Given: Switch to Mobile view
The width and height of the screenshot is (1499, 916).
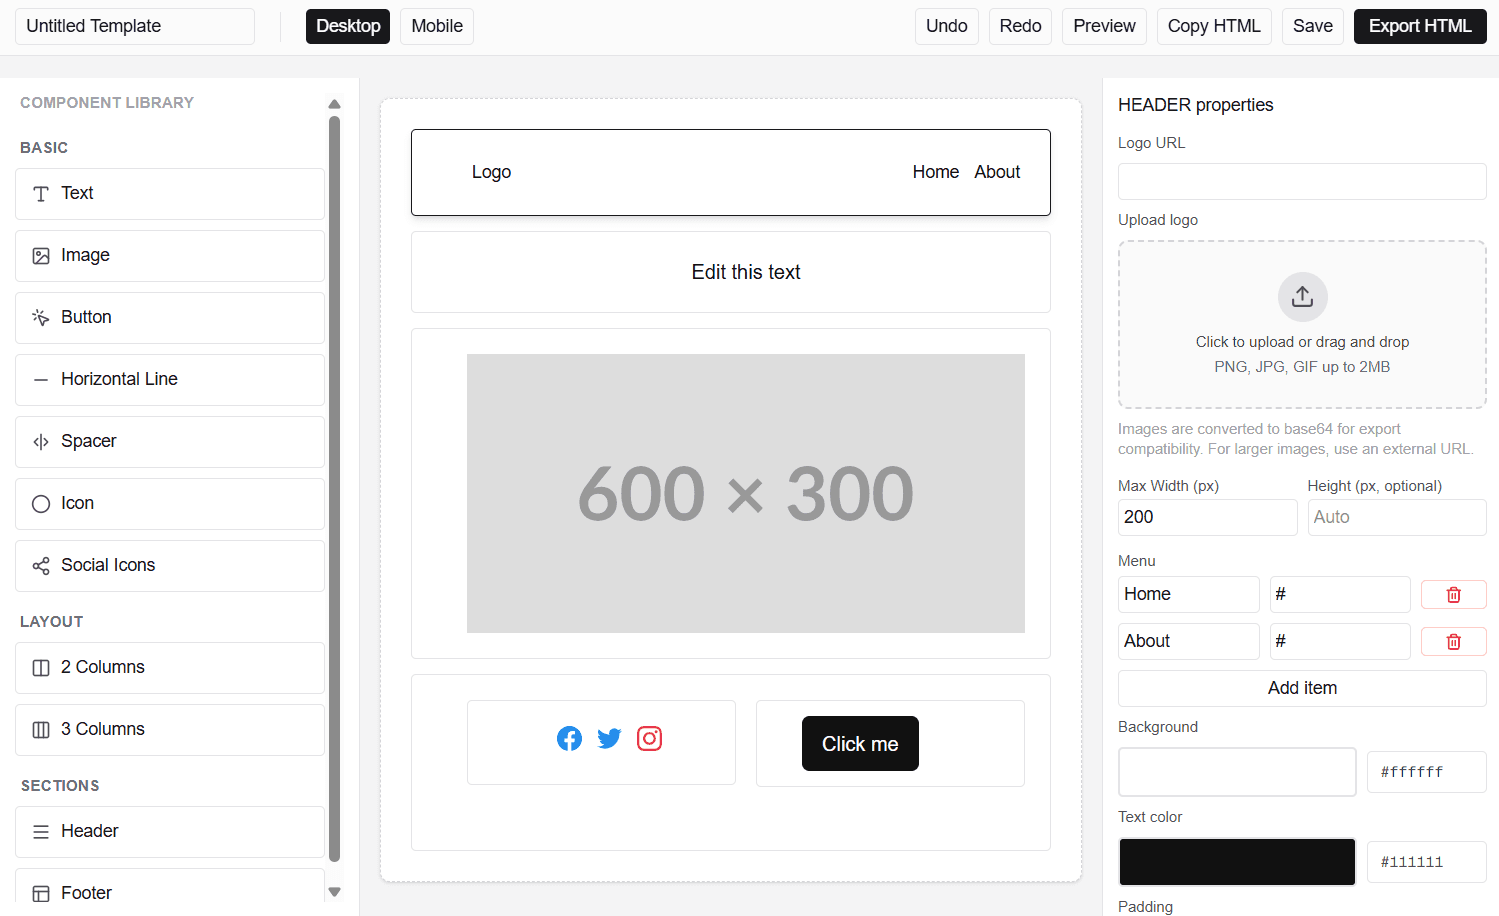Looking at the screenshot, I should click(x=437, y=26).
